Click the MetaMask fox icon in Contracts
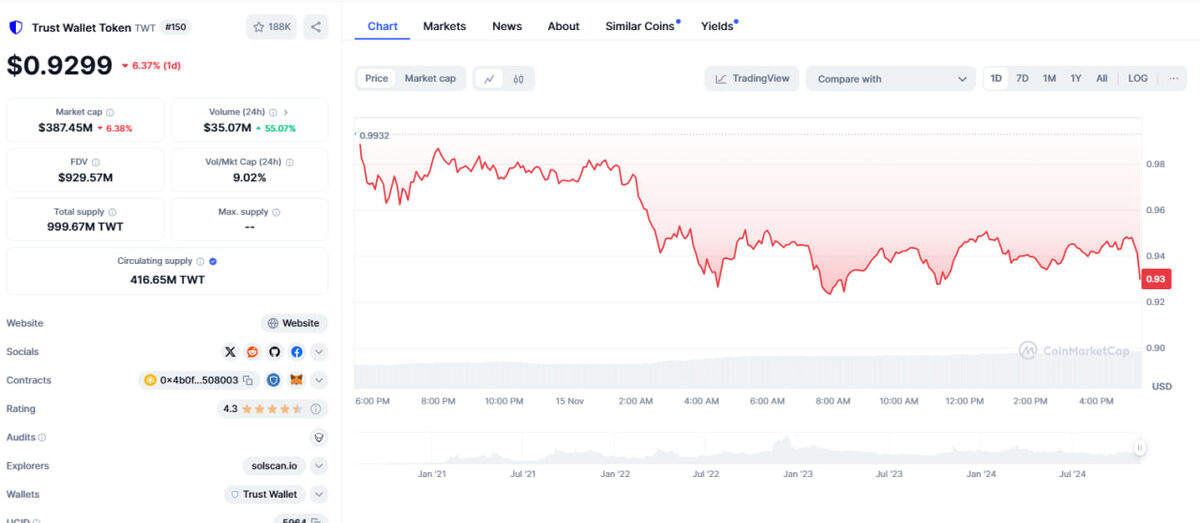 pos(296,380)
